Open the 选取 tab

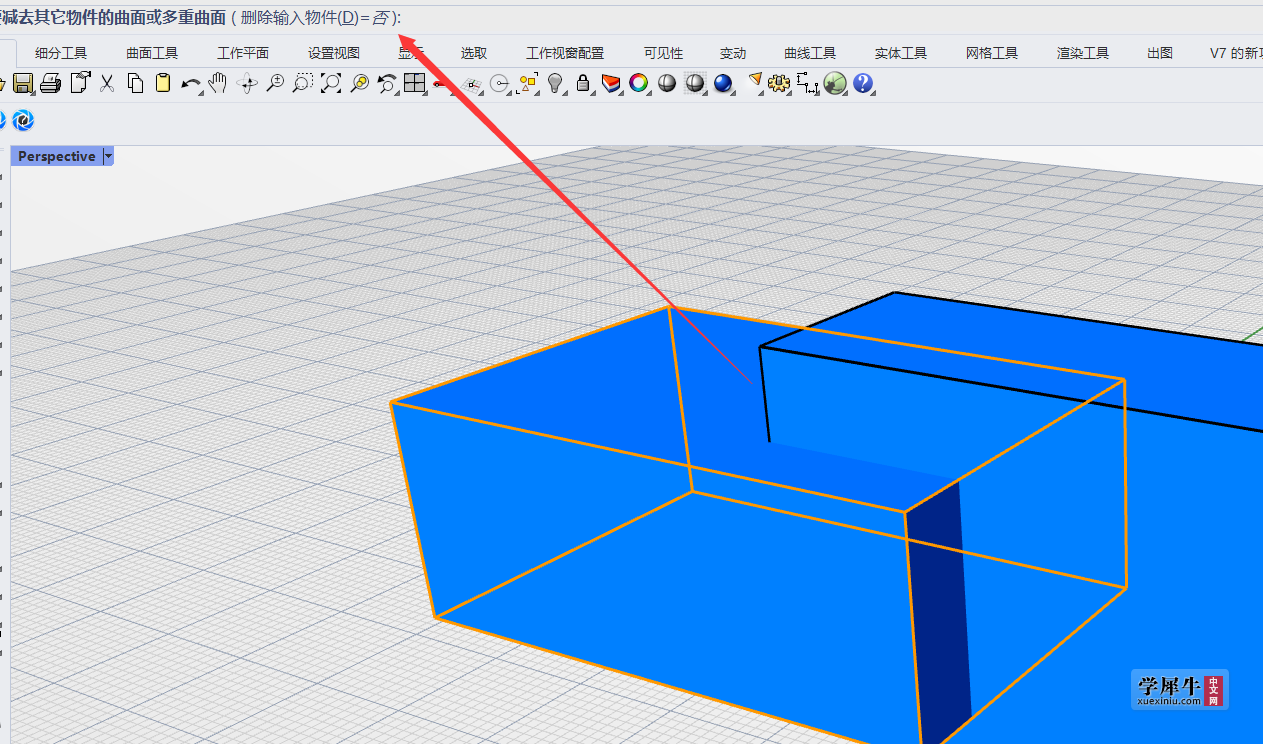coord(474,53)
